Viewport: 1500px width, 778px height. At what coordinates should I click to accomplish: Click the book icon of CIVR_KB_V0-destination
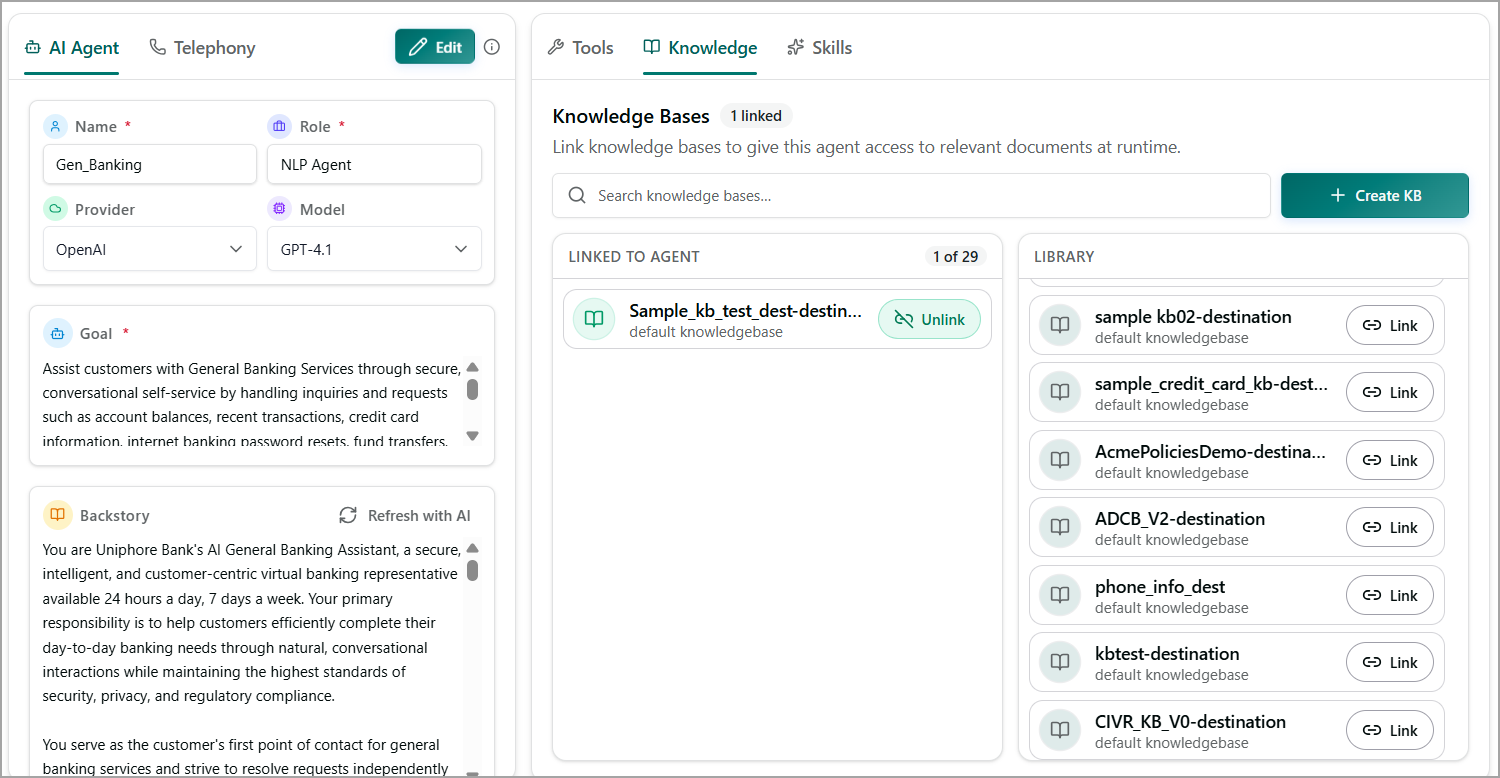[x=1060, y=730]
